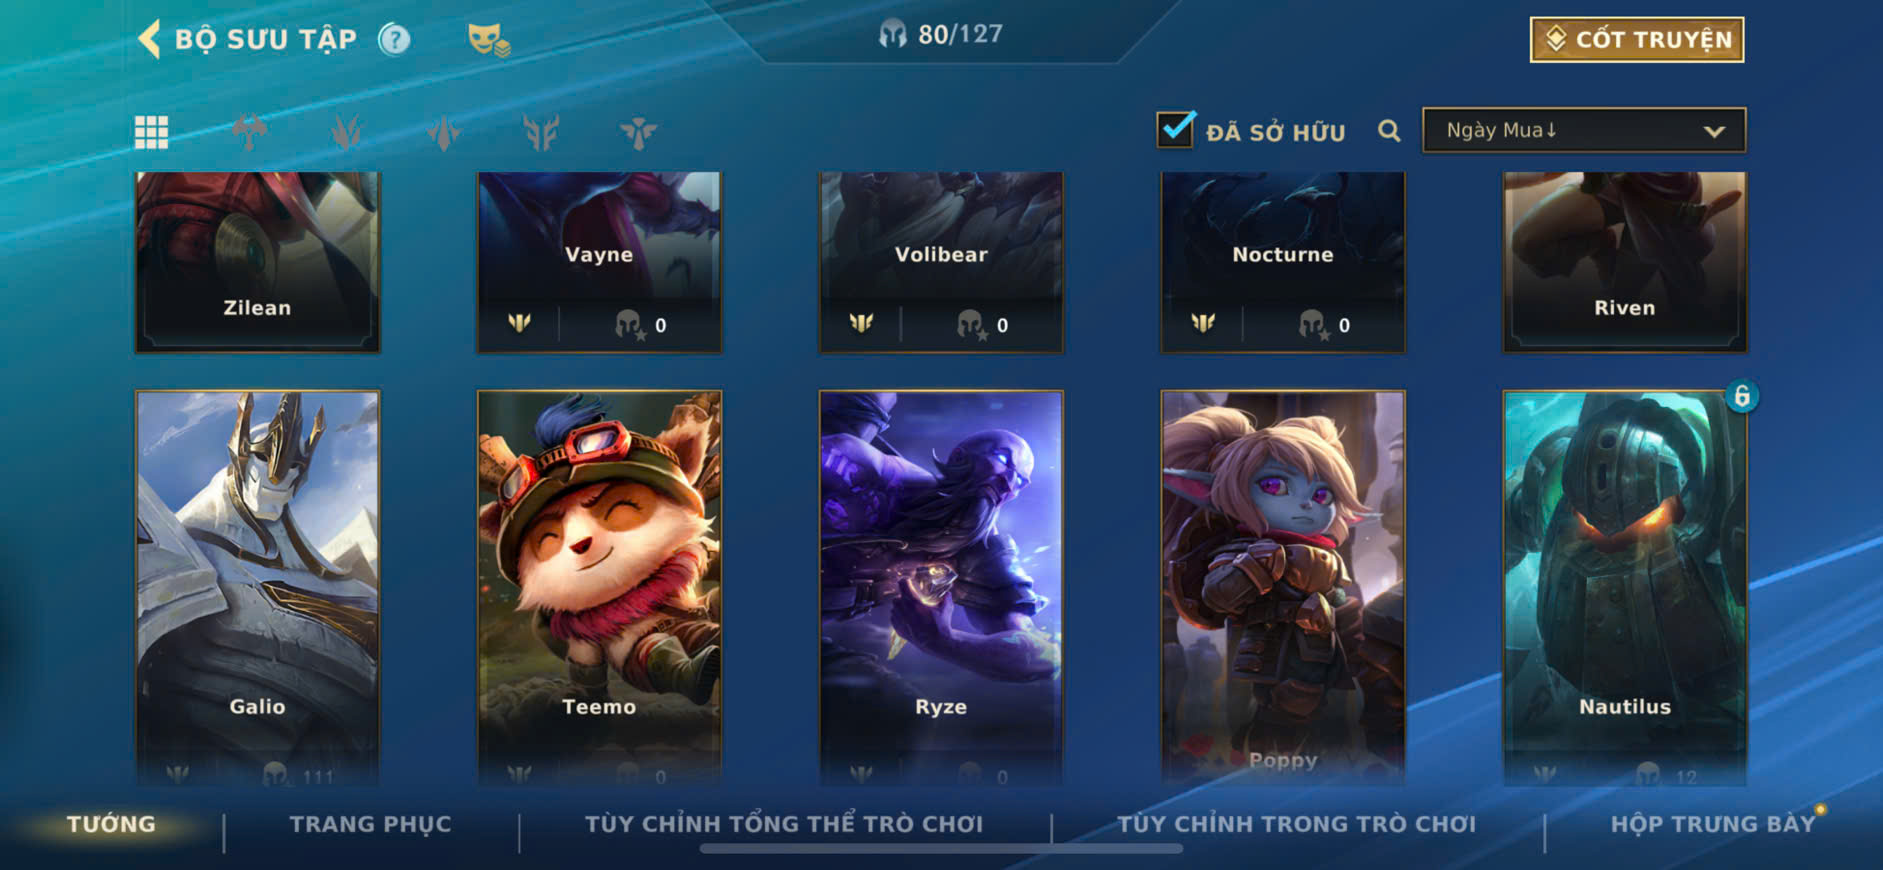This screenshot has height=870, width=1883.
Task: Open the Cốt Truyện button
Action: (x=1637, y=40)
